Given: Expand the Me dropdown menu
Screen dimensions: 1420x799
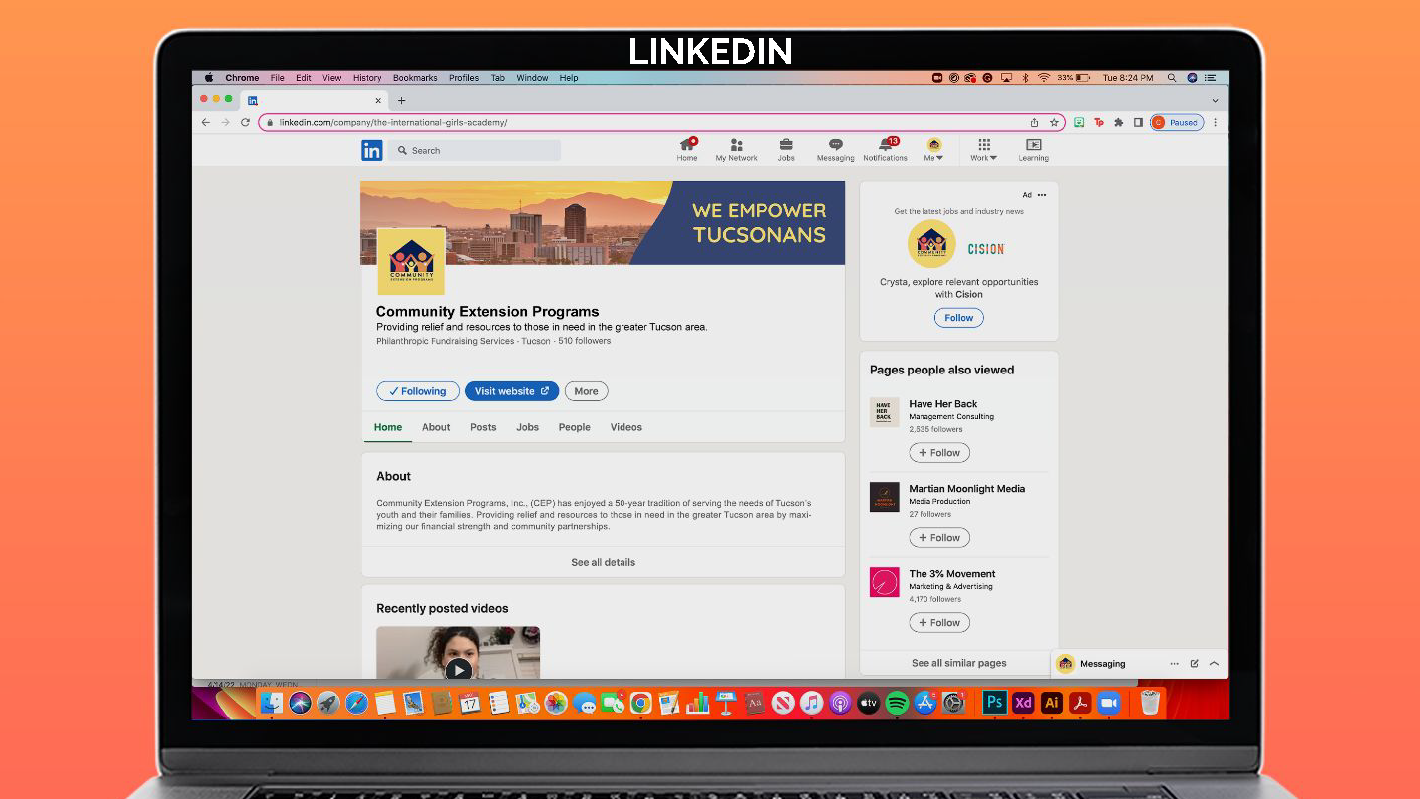Looking at the screenshot, I should point(933,150).
